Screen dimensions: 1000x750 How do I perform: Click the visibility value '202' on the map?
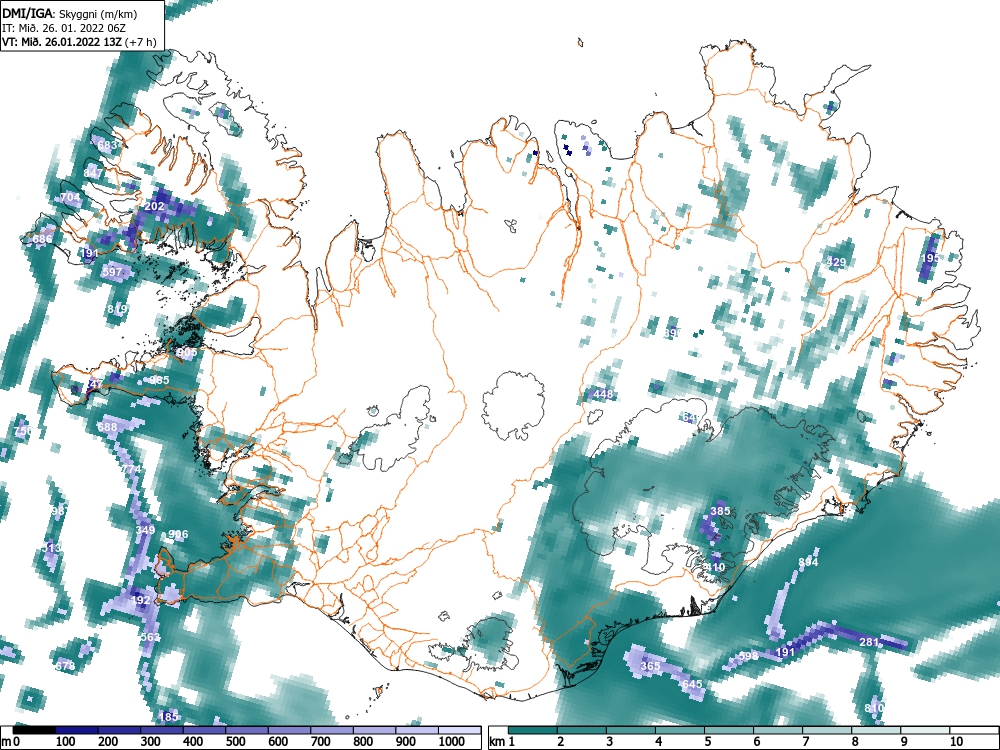[x=154, y=206]
